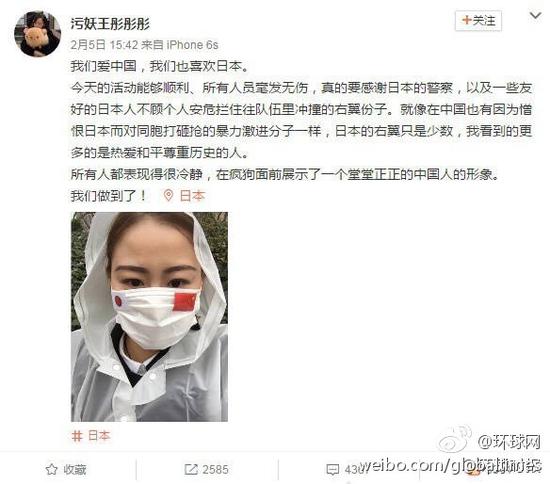Open the orange 日本 location link in post
This screenshot has width=550, height=484.
pyautogui.click(x=192, y=196)
